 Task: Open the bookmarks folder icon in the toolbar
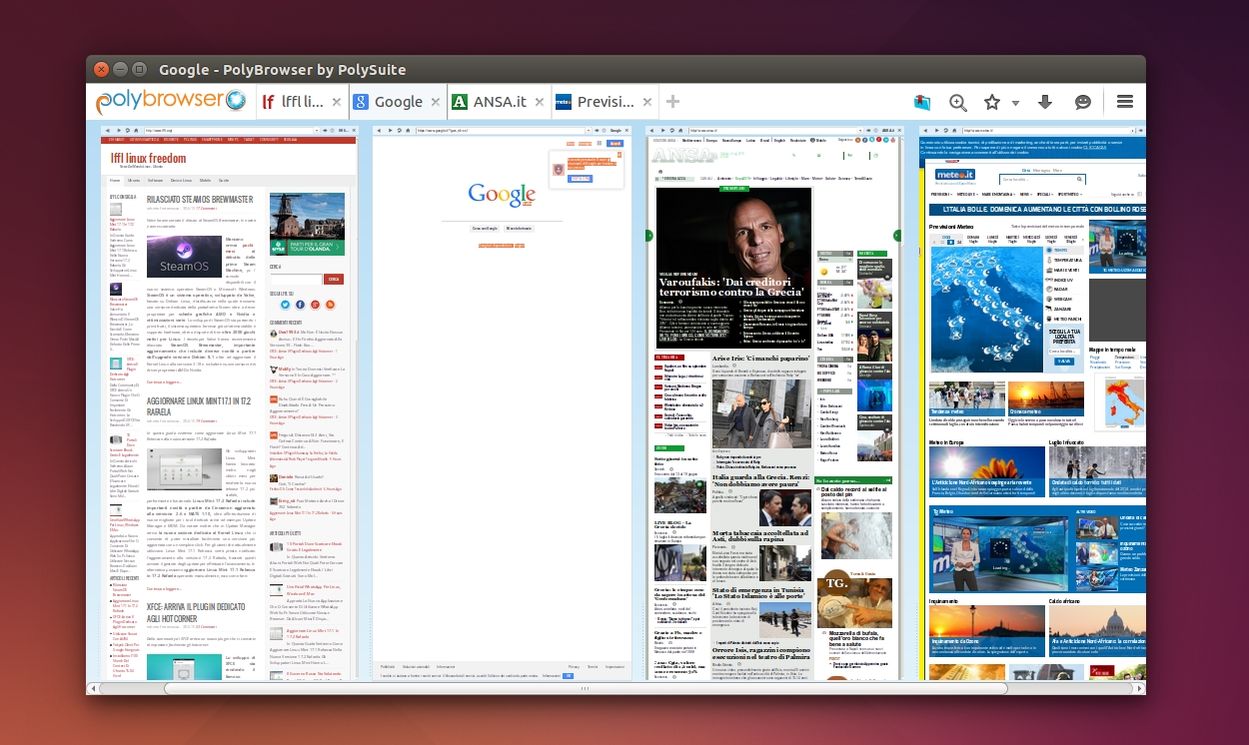click(x=922, y=101)
